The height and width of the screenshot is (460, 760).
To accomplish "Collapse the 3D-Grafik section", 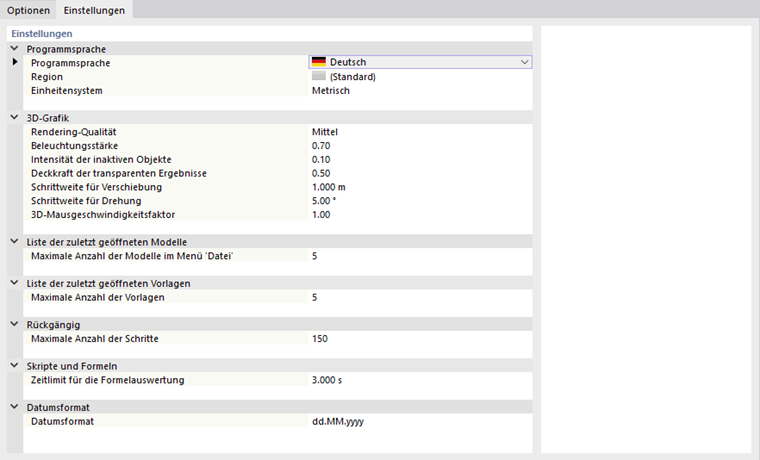I will click(15, 117).
